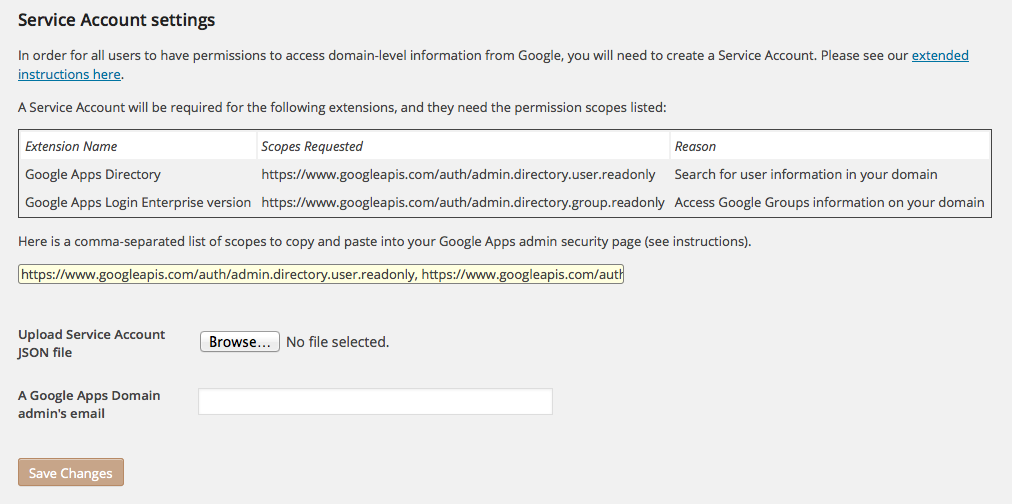Image resolution: width=1012 pixels, height=504 pixels.
Task: Click the admin.directory.user.readonly scope URL cell
Action: 458,174
